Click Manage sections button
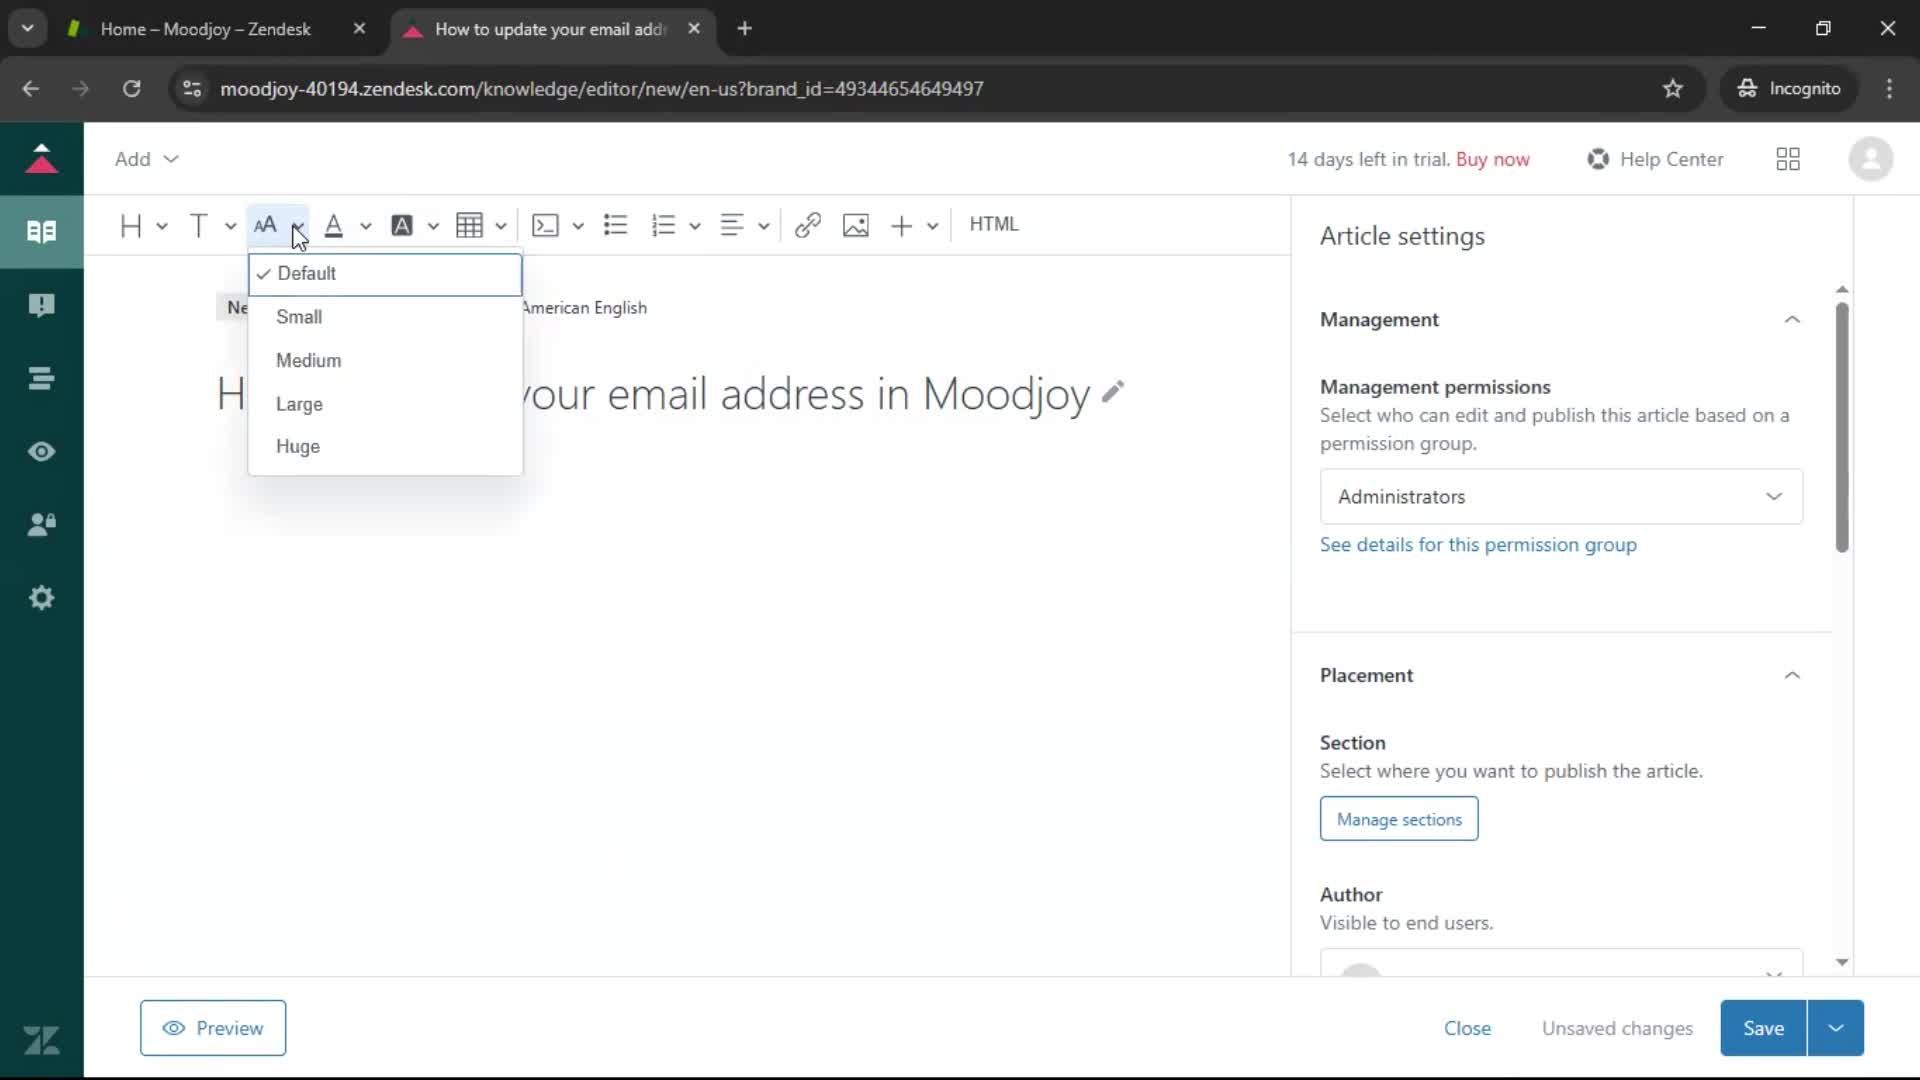The height and width of the screenshot is (1080, 1920). 1399,819
